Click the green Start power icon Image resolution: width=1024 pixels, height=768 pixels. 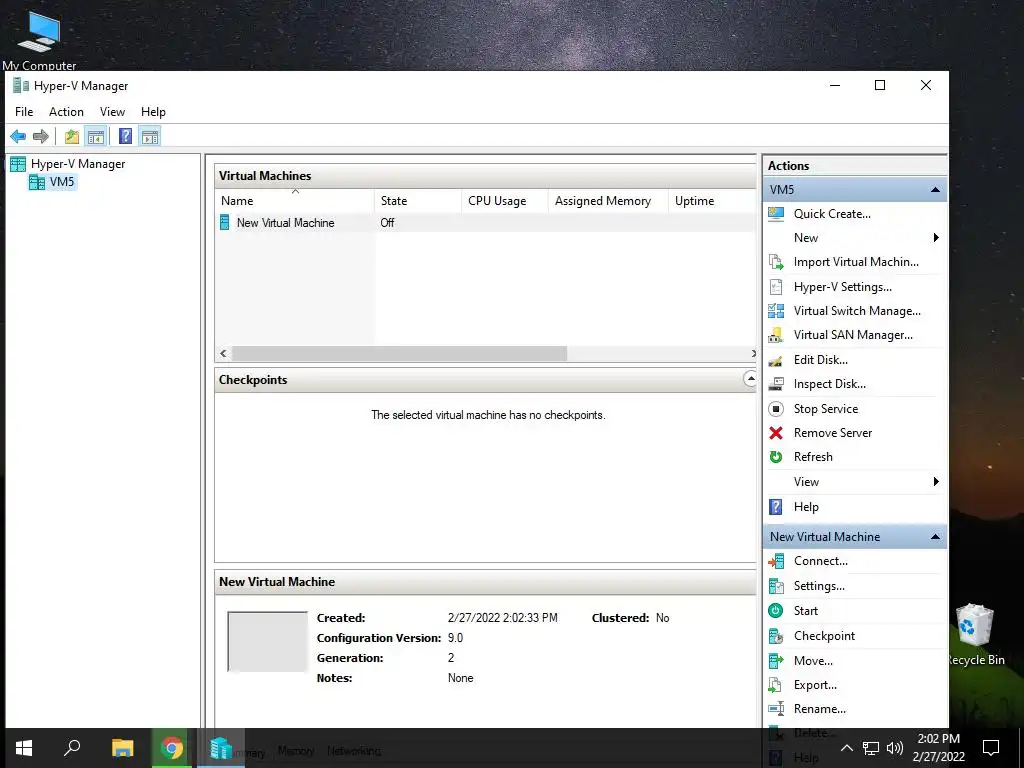776,611
